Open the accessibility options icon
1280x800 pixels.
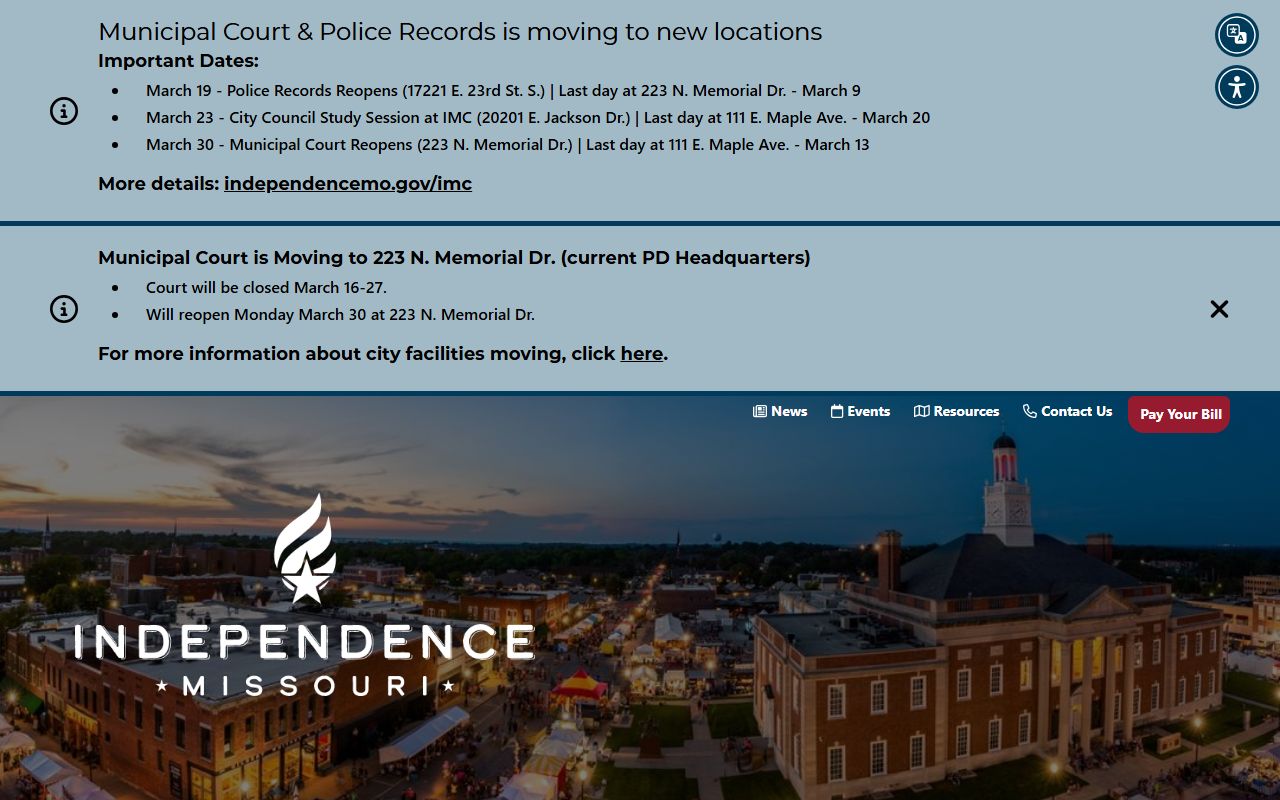pyautogui.click(x=1237, y=87)
